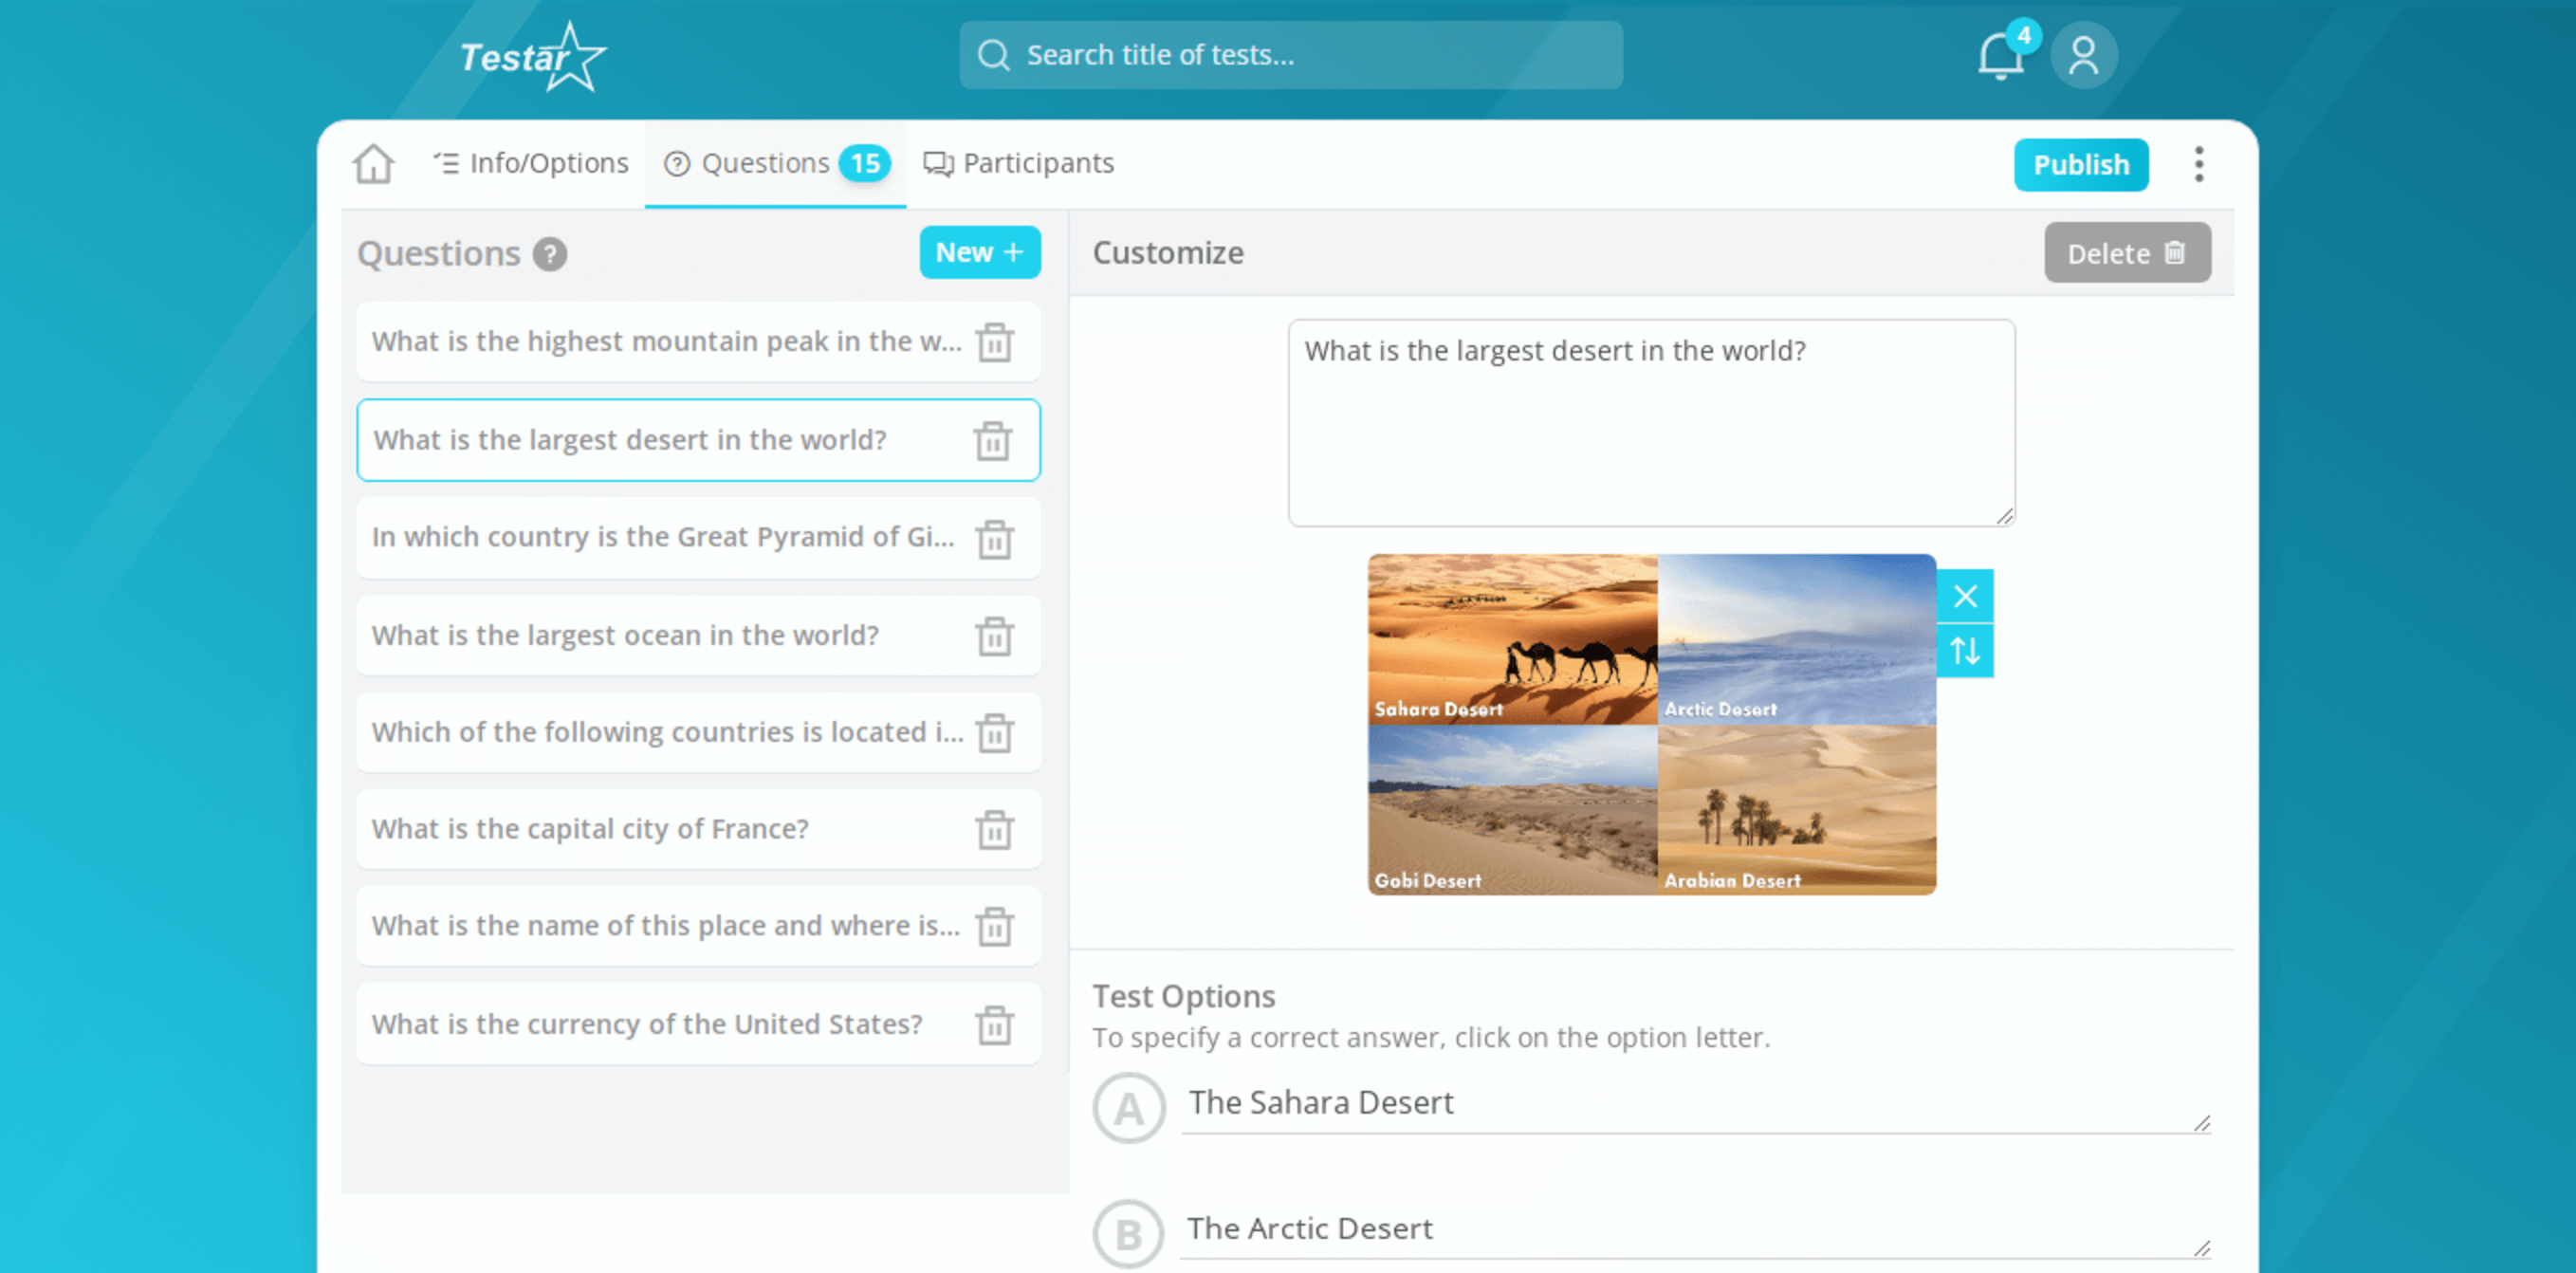Click the search title of tests field

(1290, 55)
